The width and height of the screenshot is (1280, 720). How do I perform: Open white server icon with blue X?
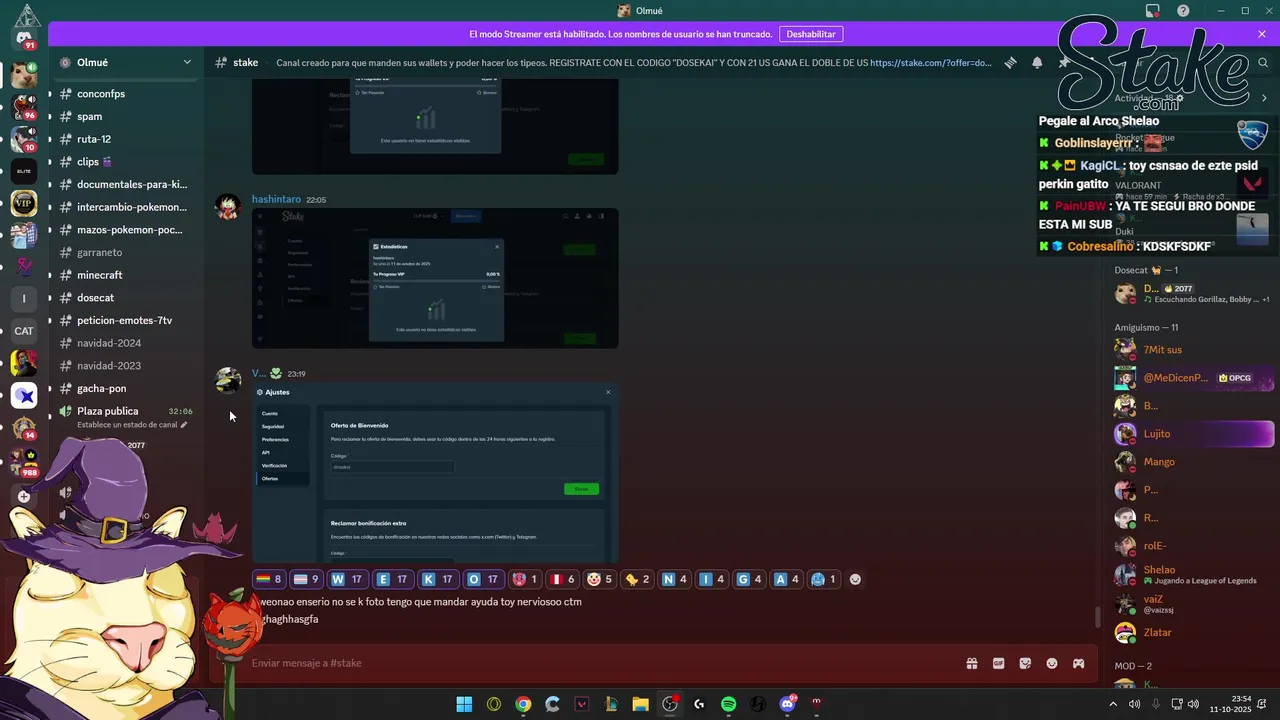[24, 395]
